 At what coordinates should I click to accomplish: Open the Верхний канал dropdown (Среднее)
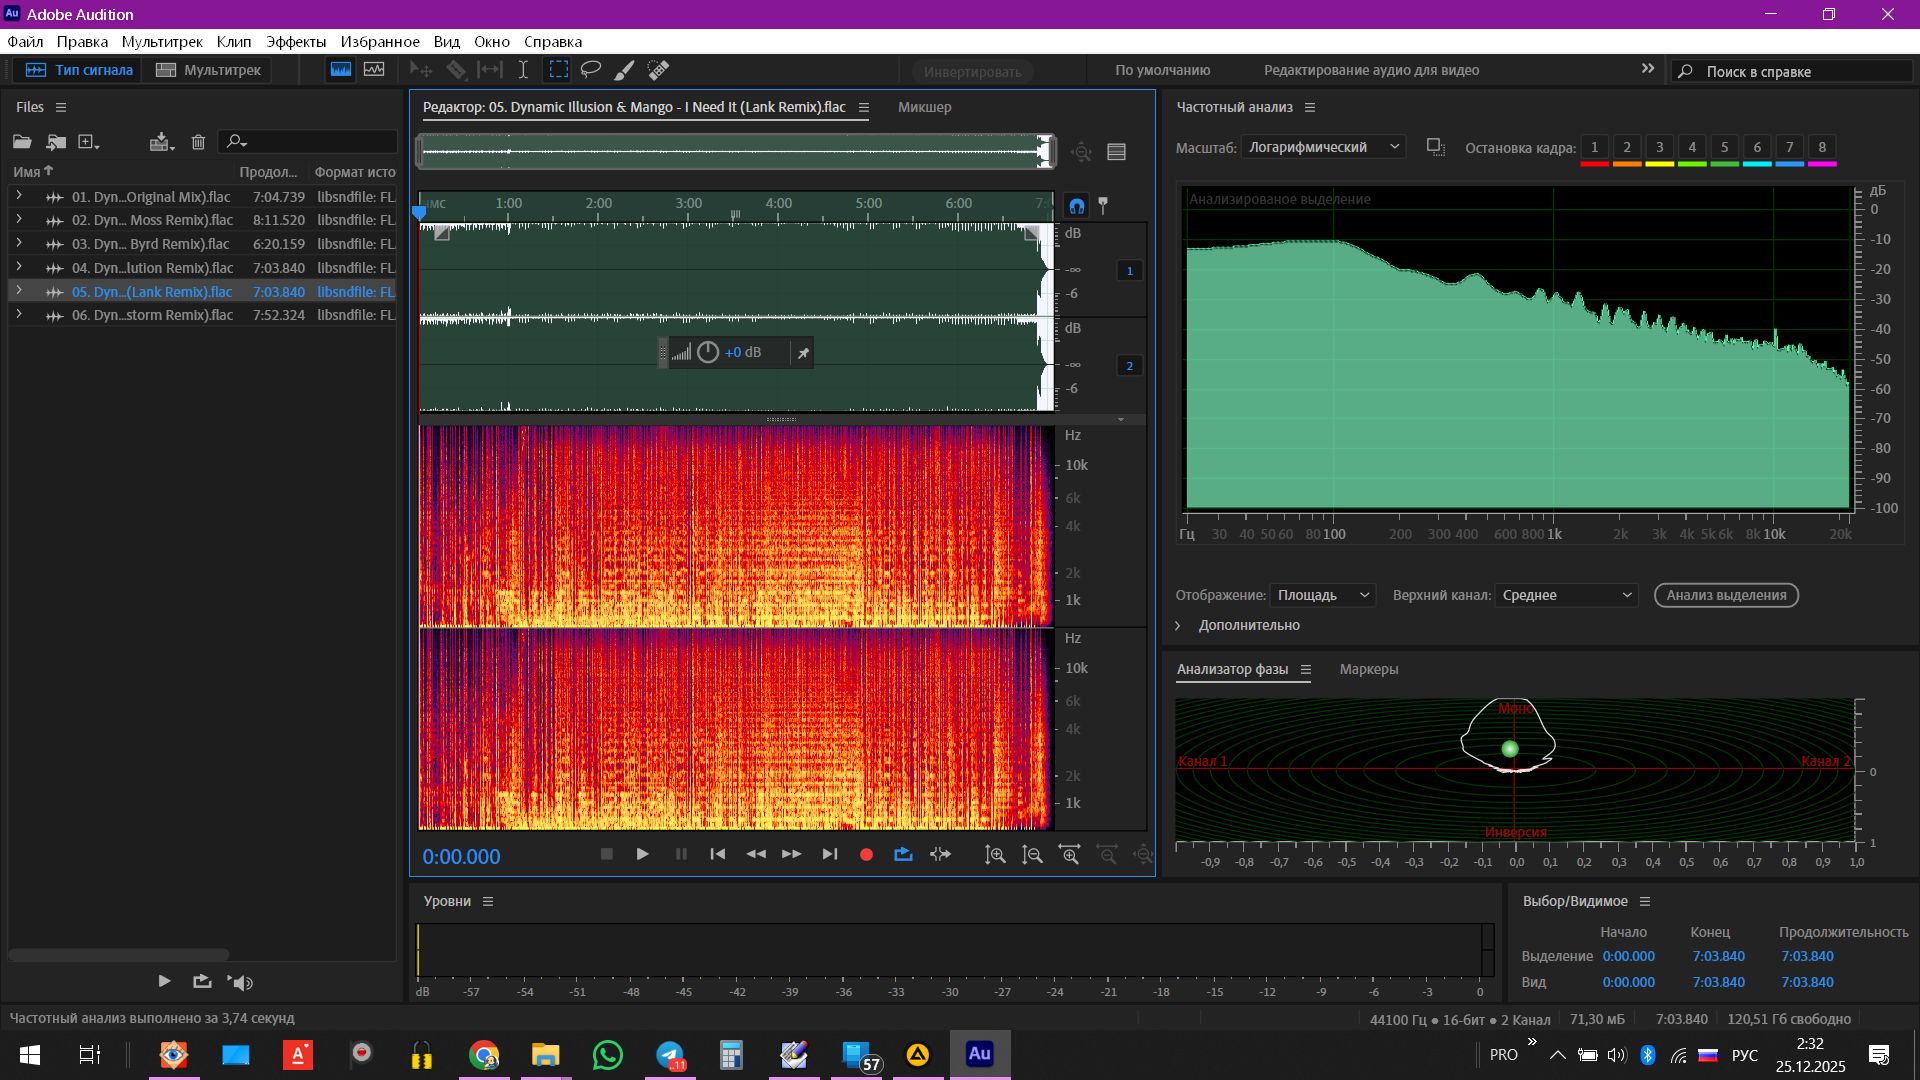click(1566, 595)
